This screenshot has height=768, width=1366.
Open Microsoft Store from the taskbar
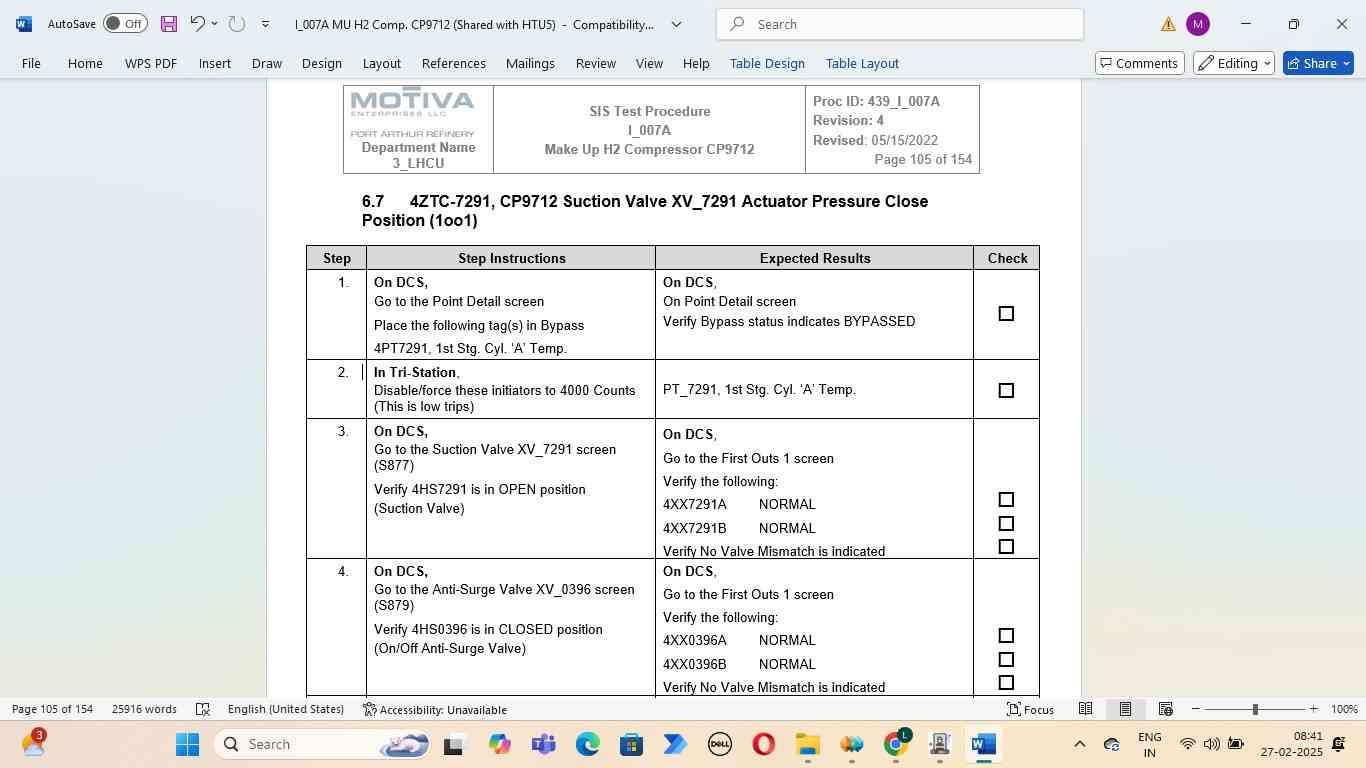631,744
